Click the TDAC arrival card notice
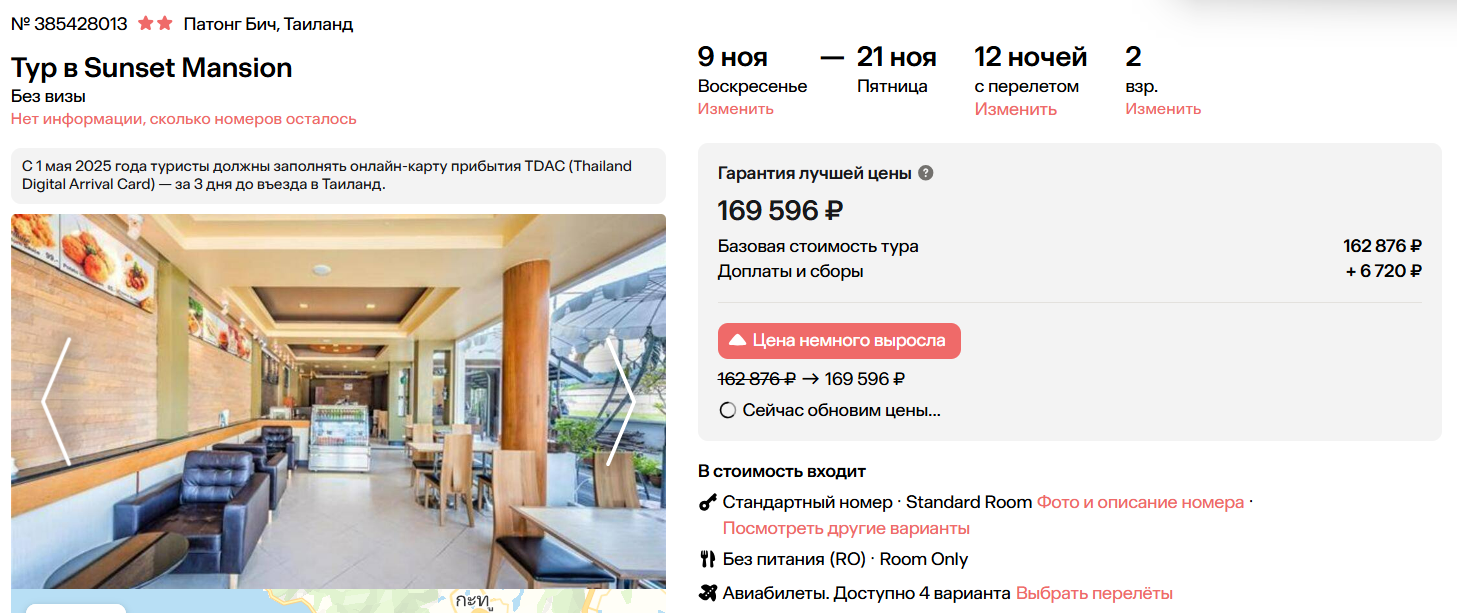Viewport: 1457px width, 613px height. point(338,175)
